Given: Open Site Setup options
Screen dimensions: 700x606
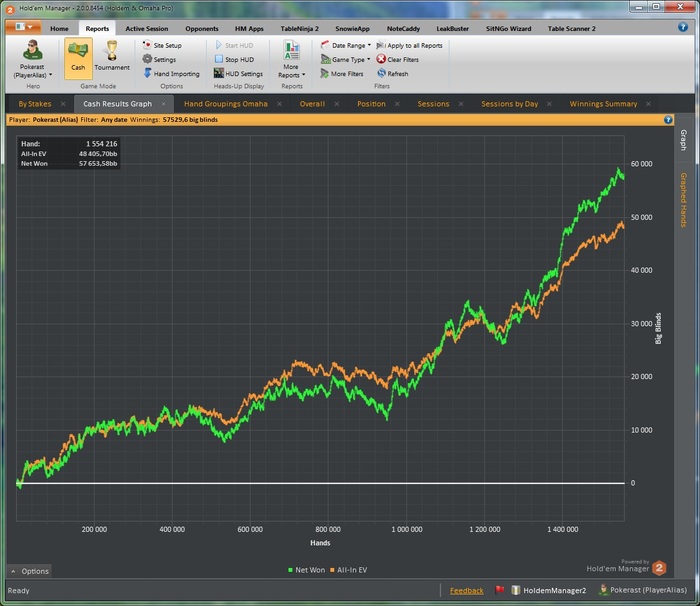Looking at the screenshot, I should click(162, 45).
